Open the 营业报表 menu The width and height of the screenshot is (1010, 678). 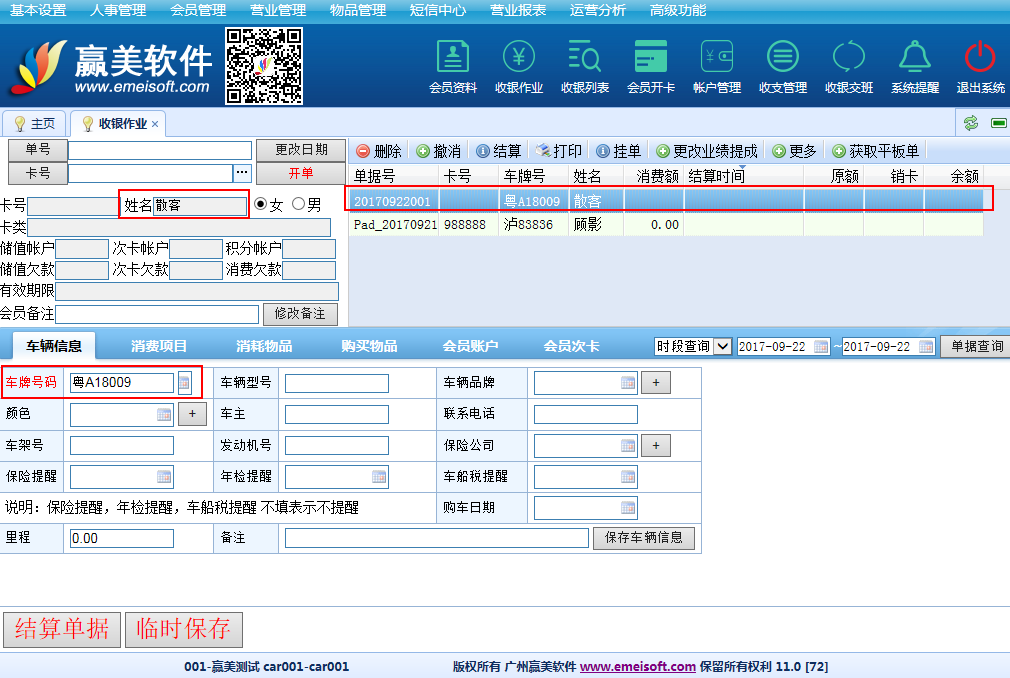(518, 10)
